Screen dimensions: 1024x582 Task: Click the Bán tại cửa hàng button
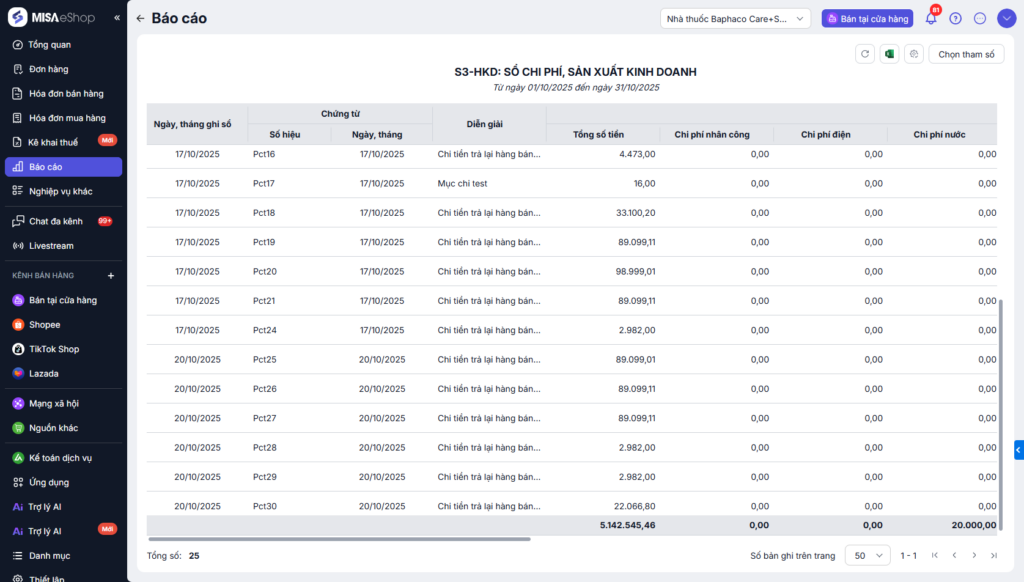point(867,18)
